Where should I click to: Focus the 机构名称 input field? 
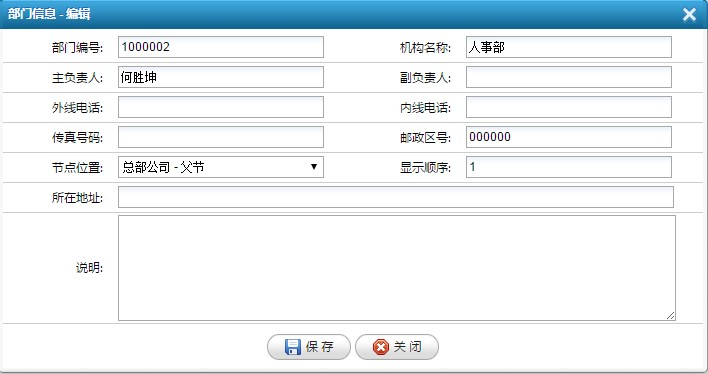569,47
